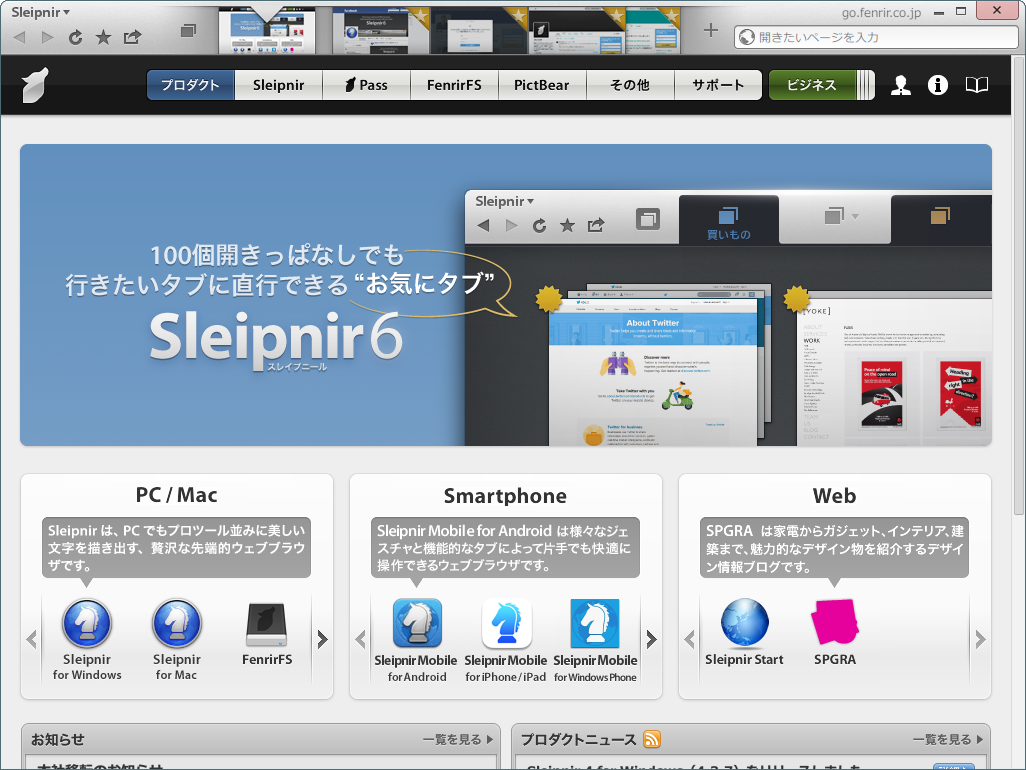Open the tab groups icon beside the tab strip
The image size is (1026, 770).
(x=188, y=31)
